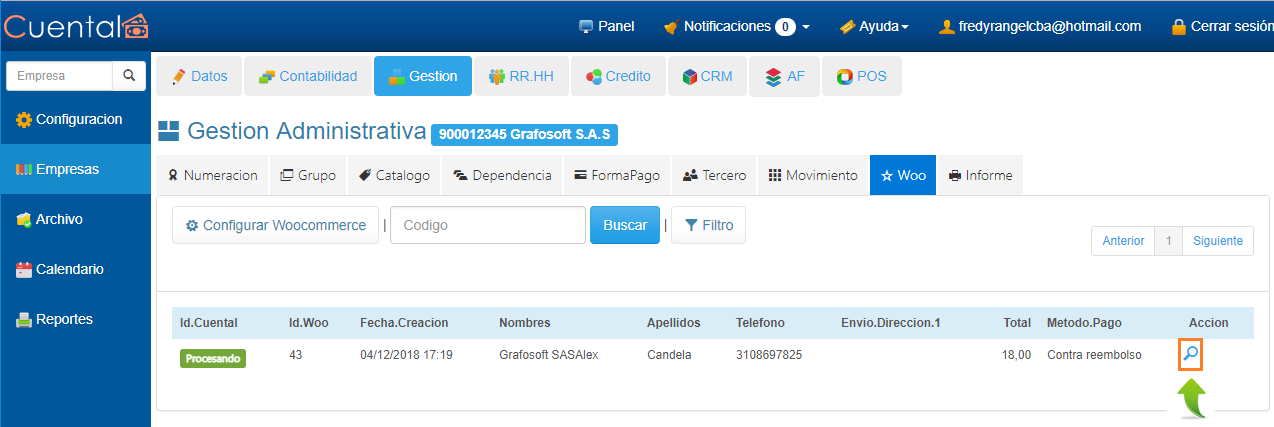Click Cerrar sesión link
1274x427 pixels.
tap(1222, 27)
